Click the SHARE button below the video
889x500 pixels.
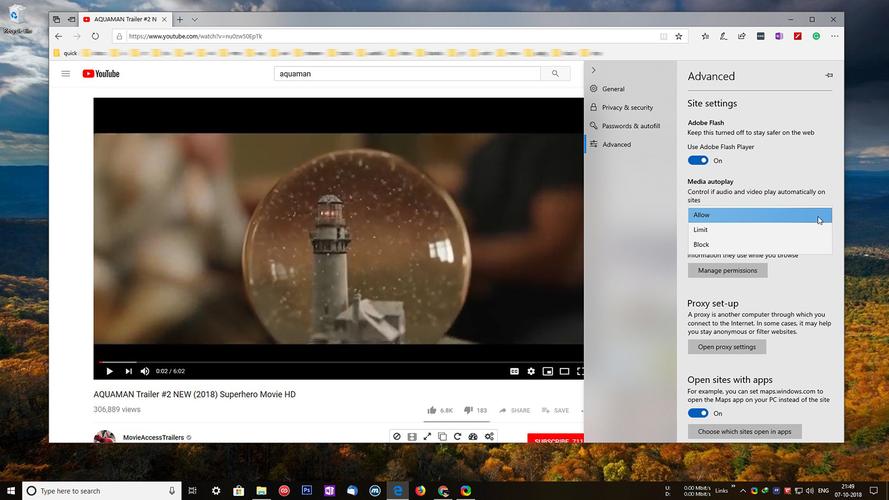[x=514, y=410]
